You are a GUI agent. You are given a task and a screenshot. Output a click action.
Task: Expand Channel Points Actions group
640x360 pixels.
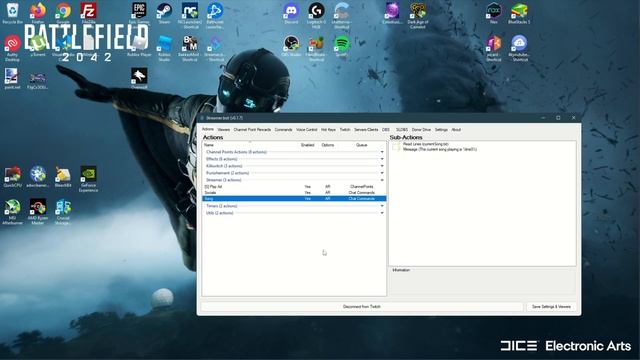click(x=382, y=152)
